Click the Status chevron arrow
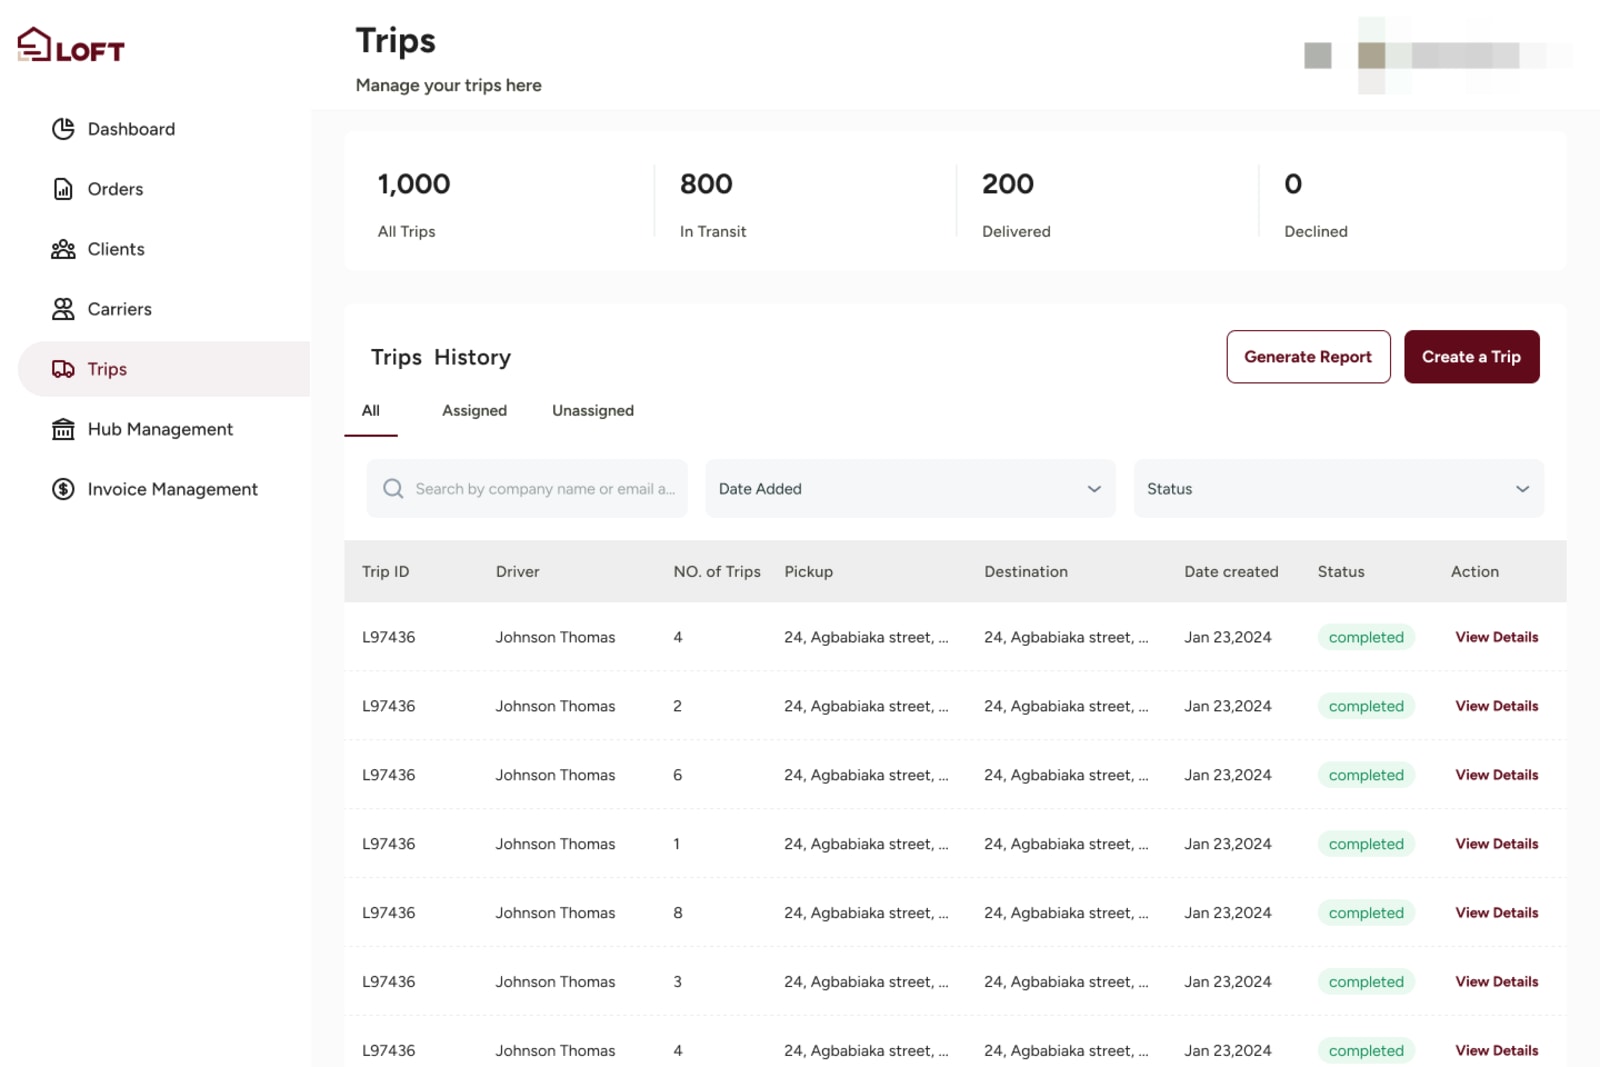This screenshot has height=1067, width=1600. tap(1522, 489)
